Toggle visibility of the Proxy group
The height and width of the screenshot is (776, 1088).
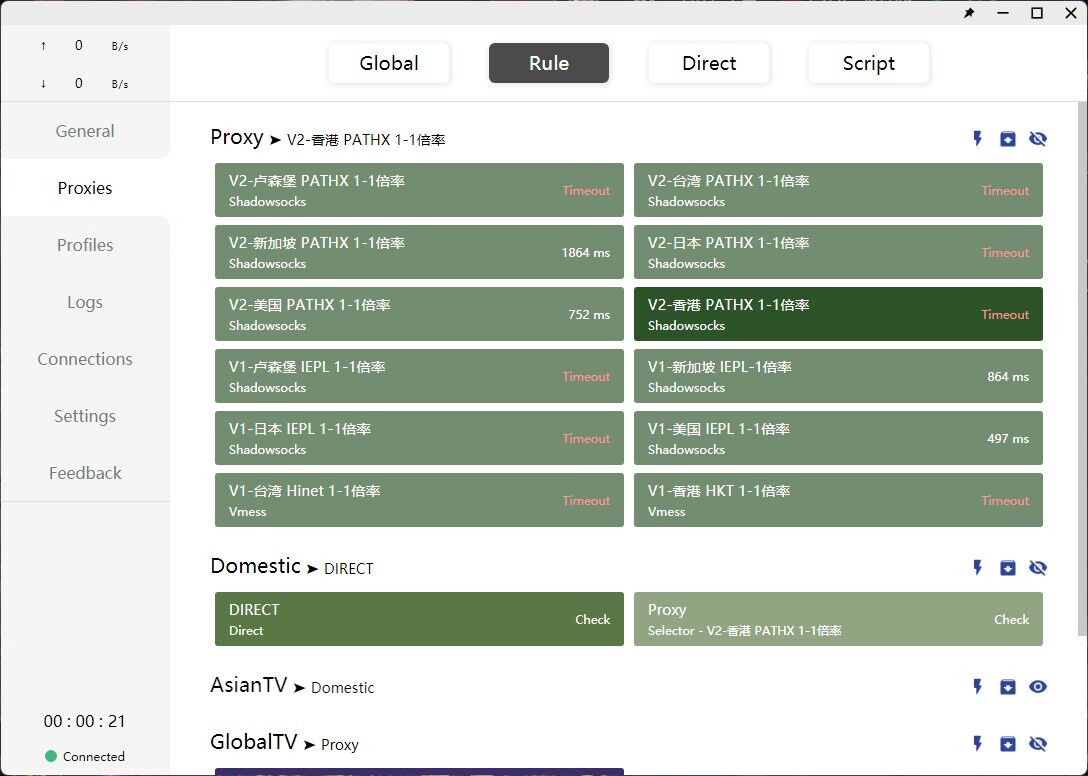[x=1038, y=139]
